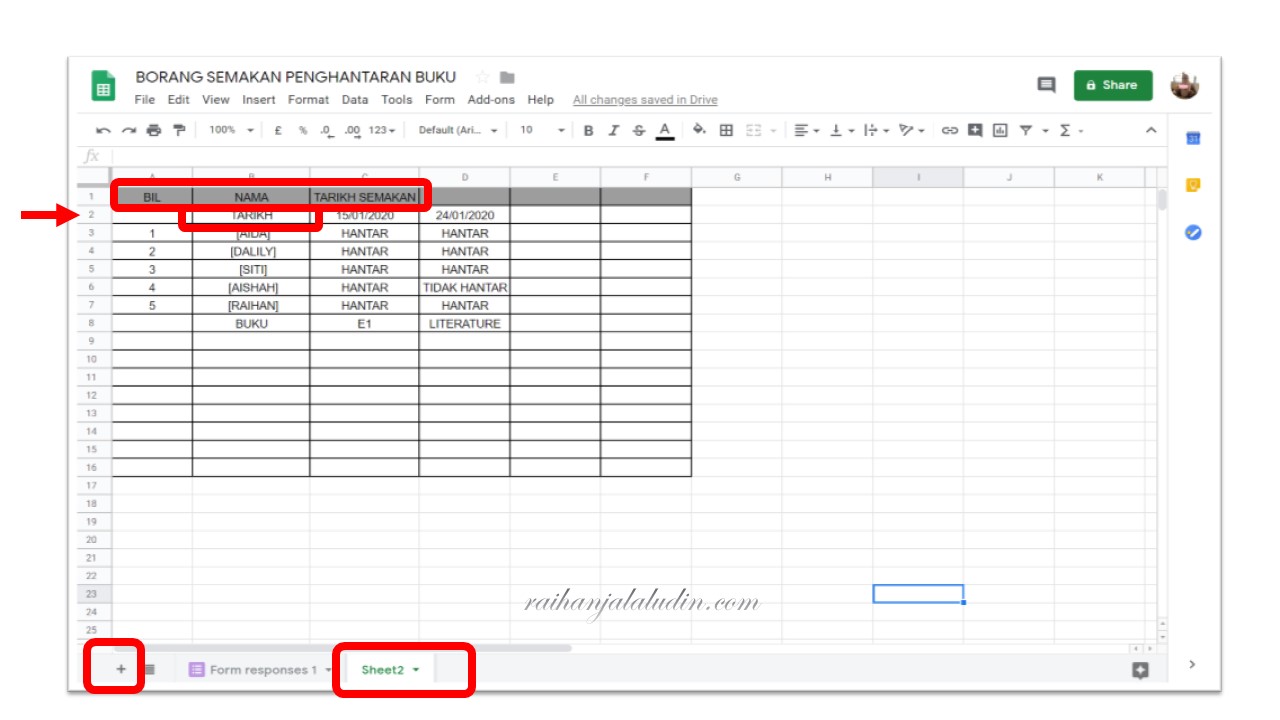Format as currency with the £ icon
Viewport: 1280px width, 720px height.
277,130
